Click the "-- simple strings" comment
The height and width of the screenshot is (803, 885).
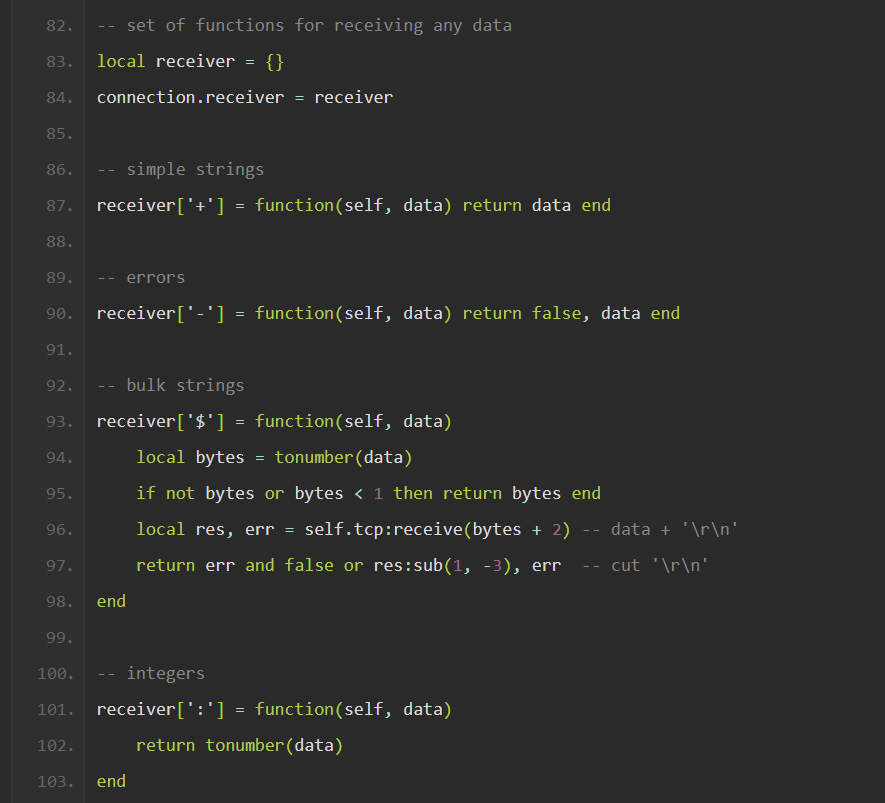(x=180, y=169)
